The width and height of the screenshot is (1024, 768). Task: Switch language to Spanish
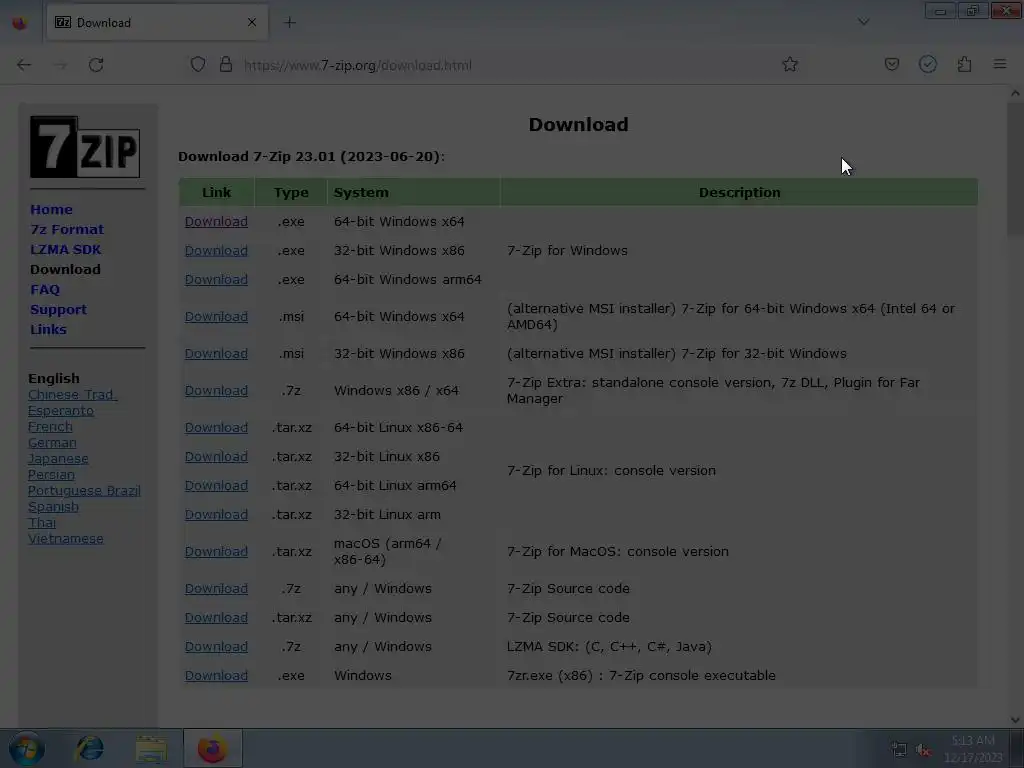pos(53,507)
